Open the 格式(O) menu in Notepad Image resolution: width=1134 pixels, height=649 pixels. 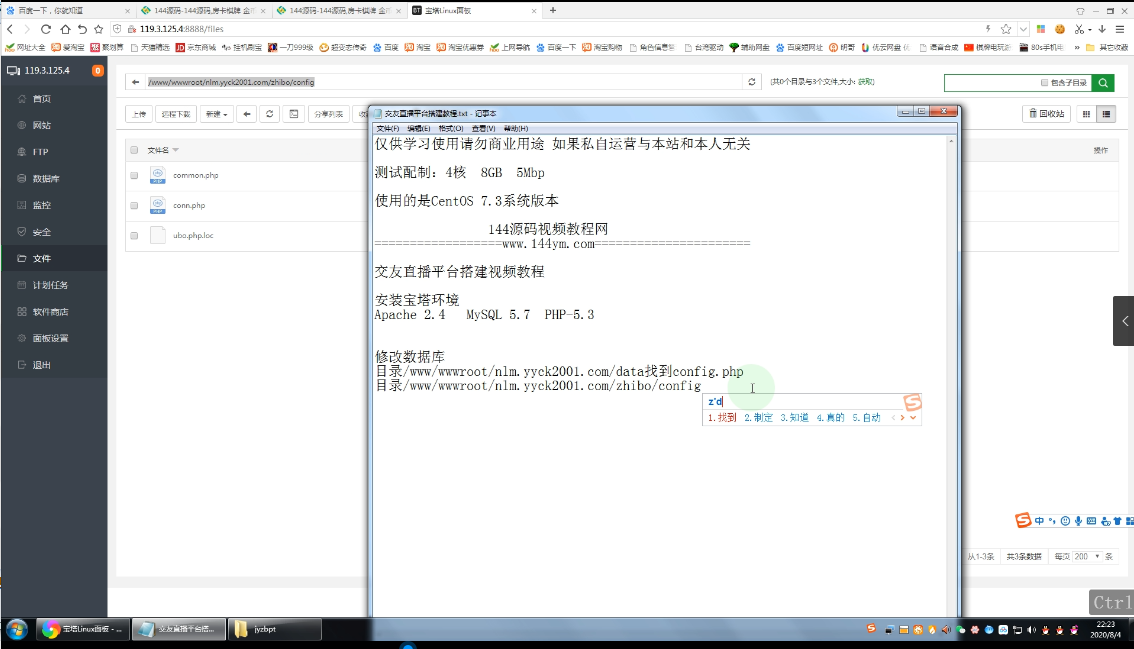click(x=451, y=129)
